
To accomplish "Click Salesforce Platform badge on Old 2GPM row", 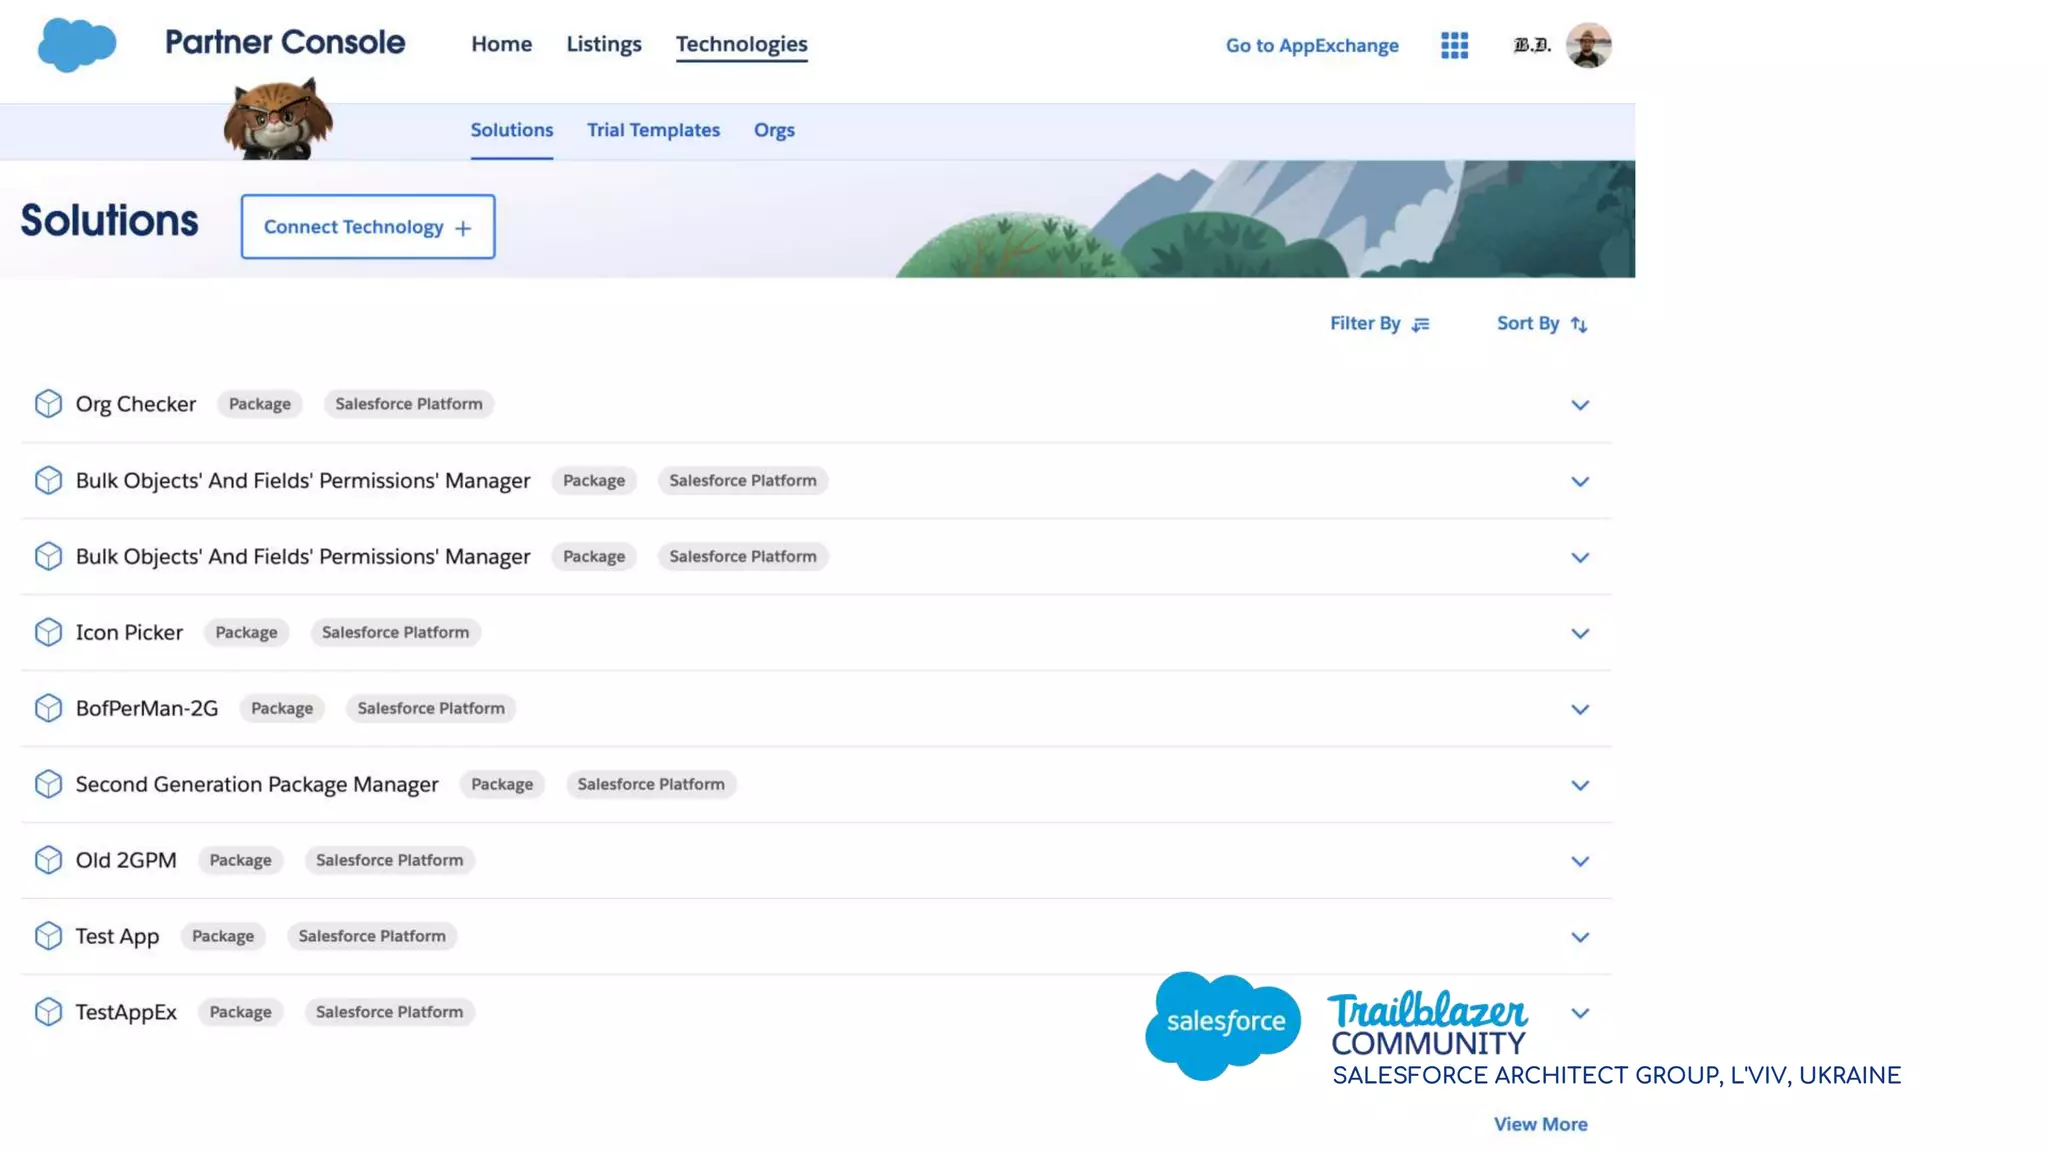I will click(390, 860).
